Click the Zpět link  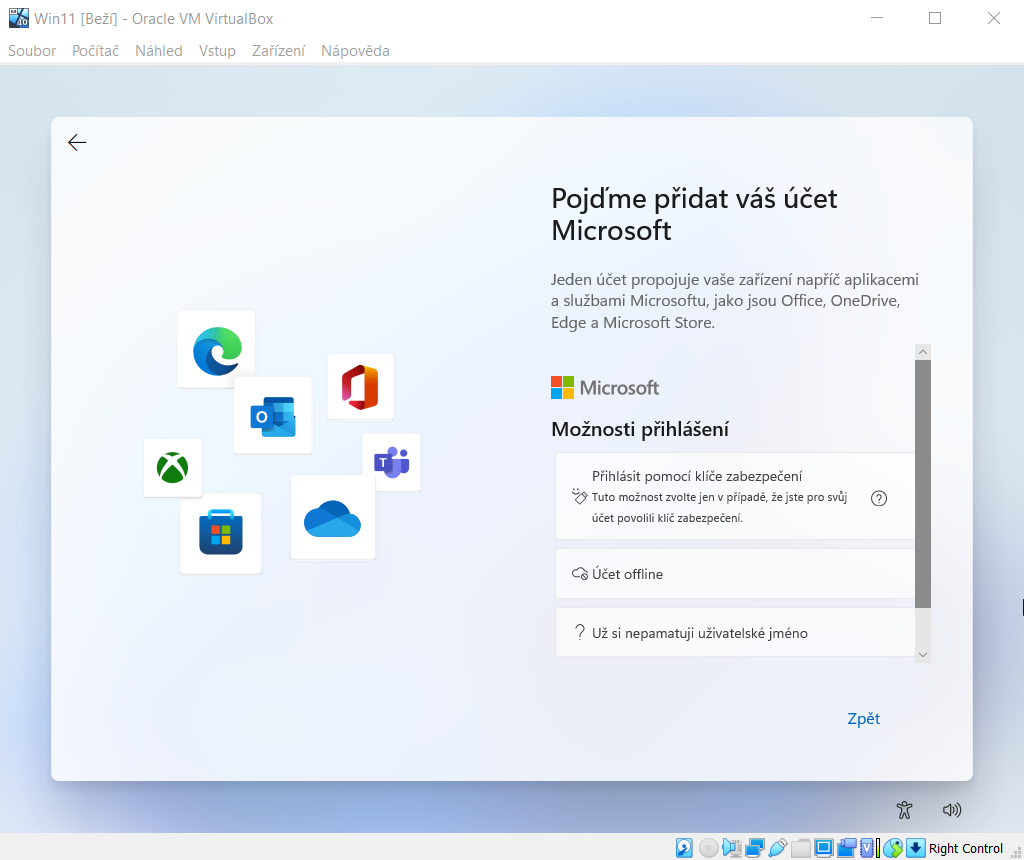tap(863, 718)
